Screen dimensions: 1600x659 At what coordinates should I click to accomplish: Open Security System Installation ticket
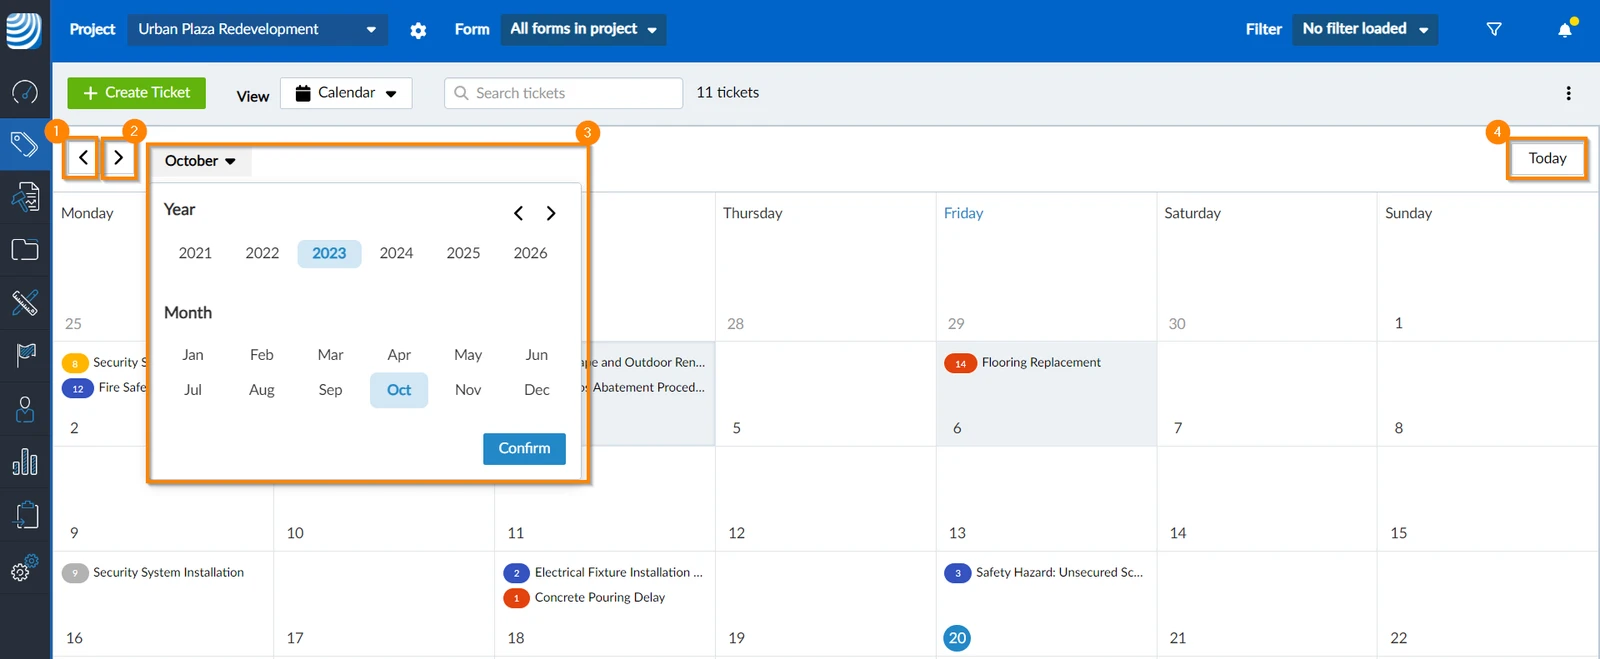click(153, 573)
